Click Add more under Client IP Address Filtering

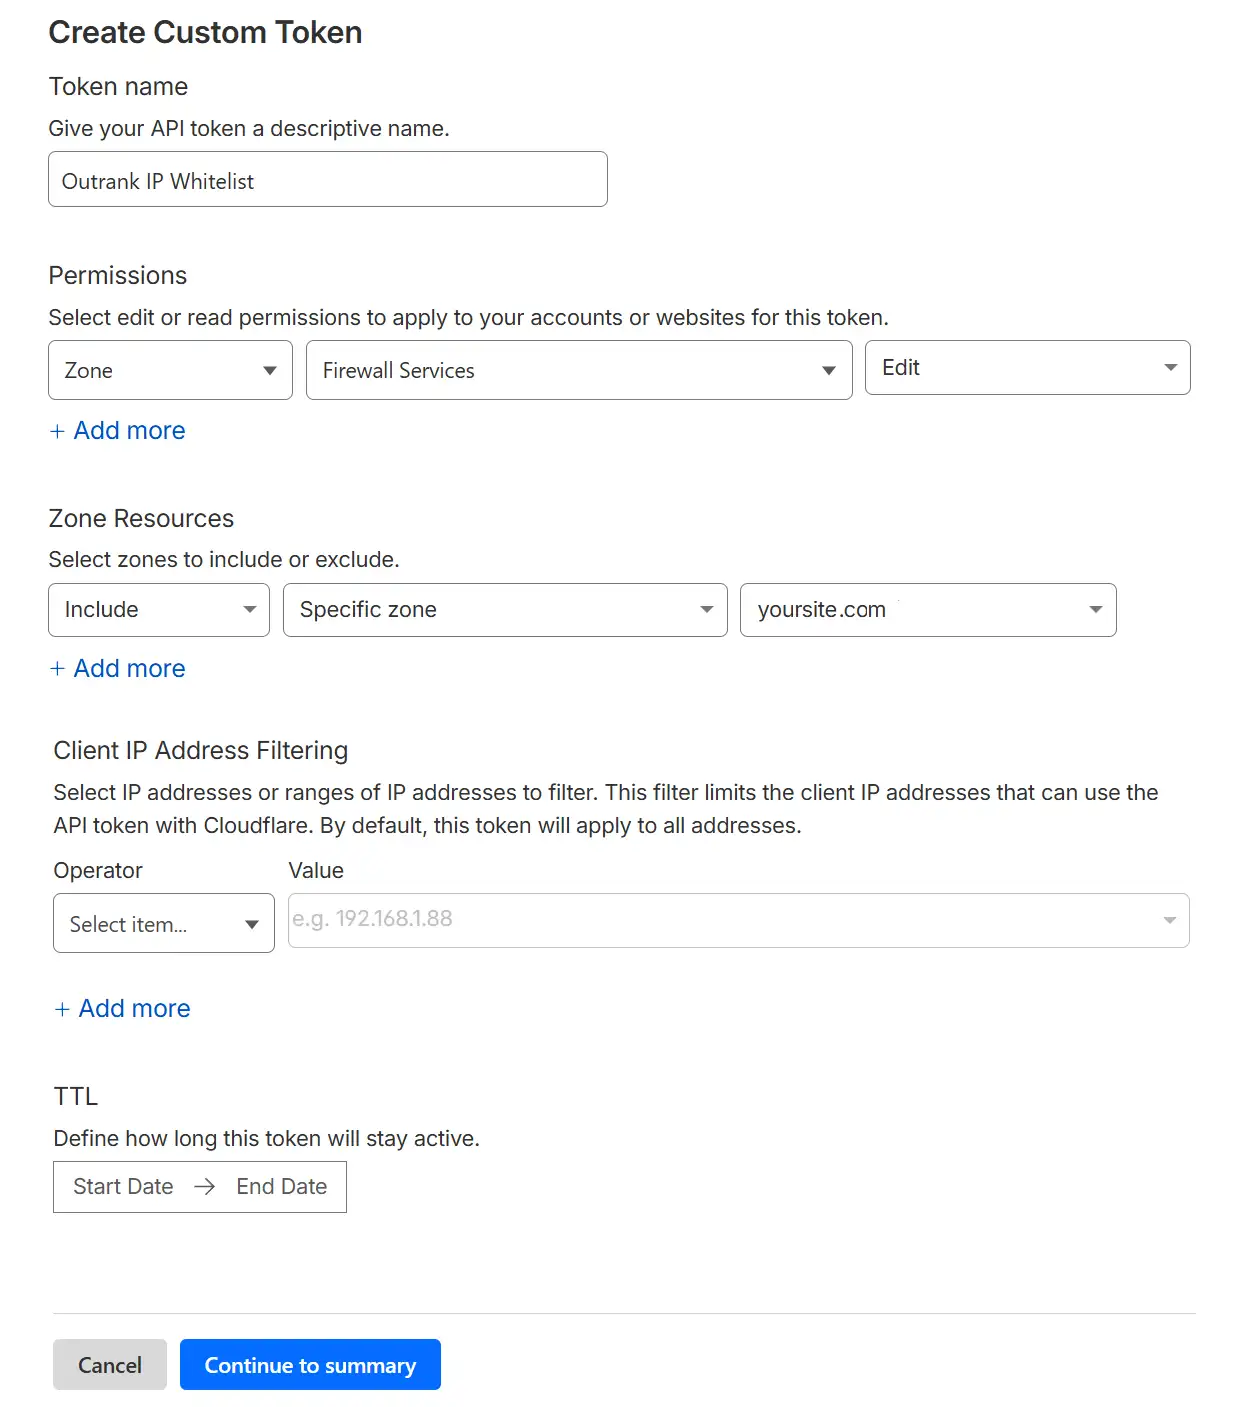[x=121, y=1008]
